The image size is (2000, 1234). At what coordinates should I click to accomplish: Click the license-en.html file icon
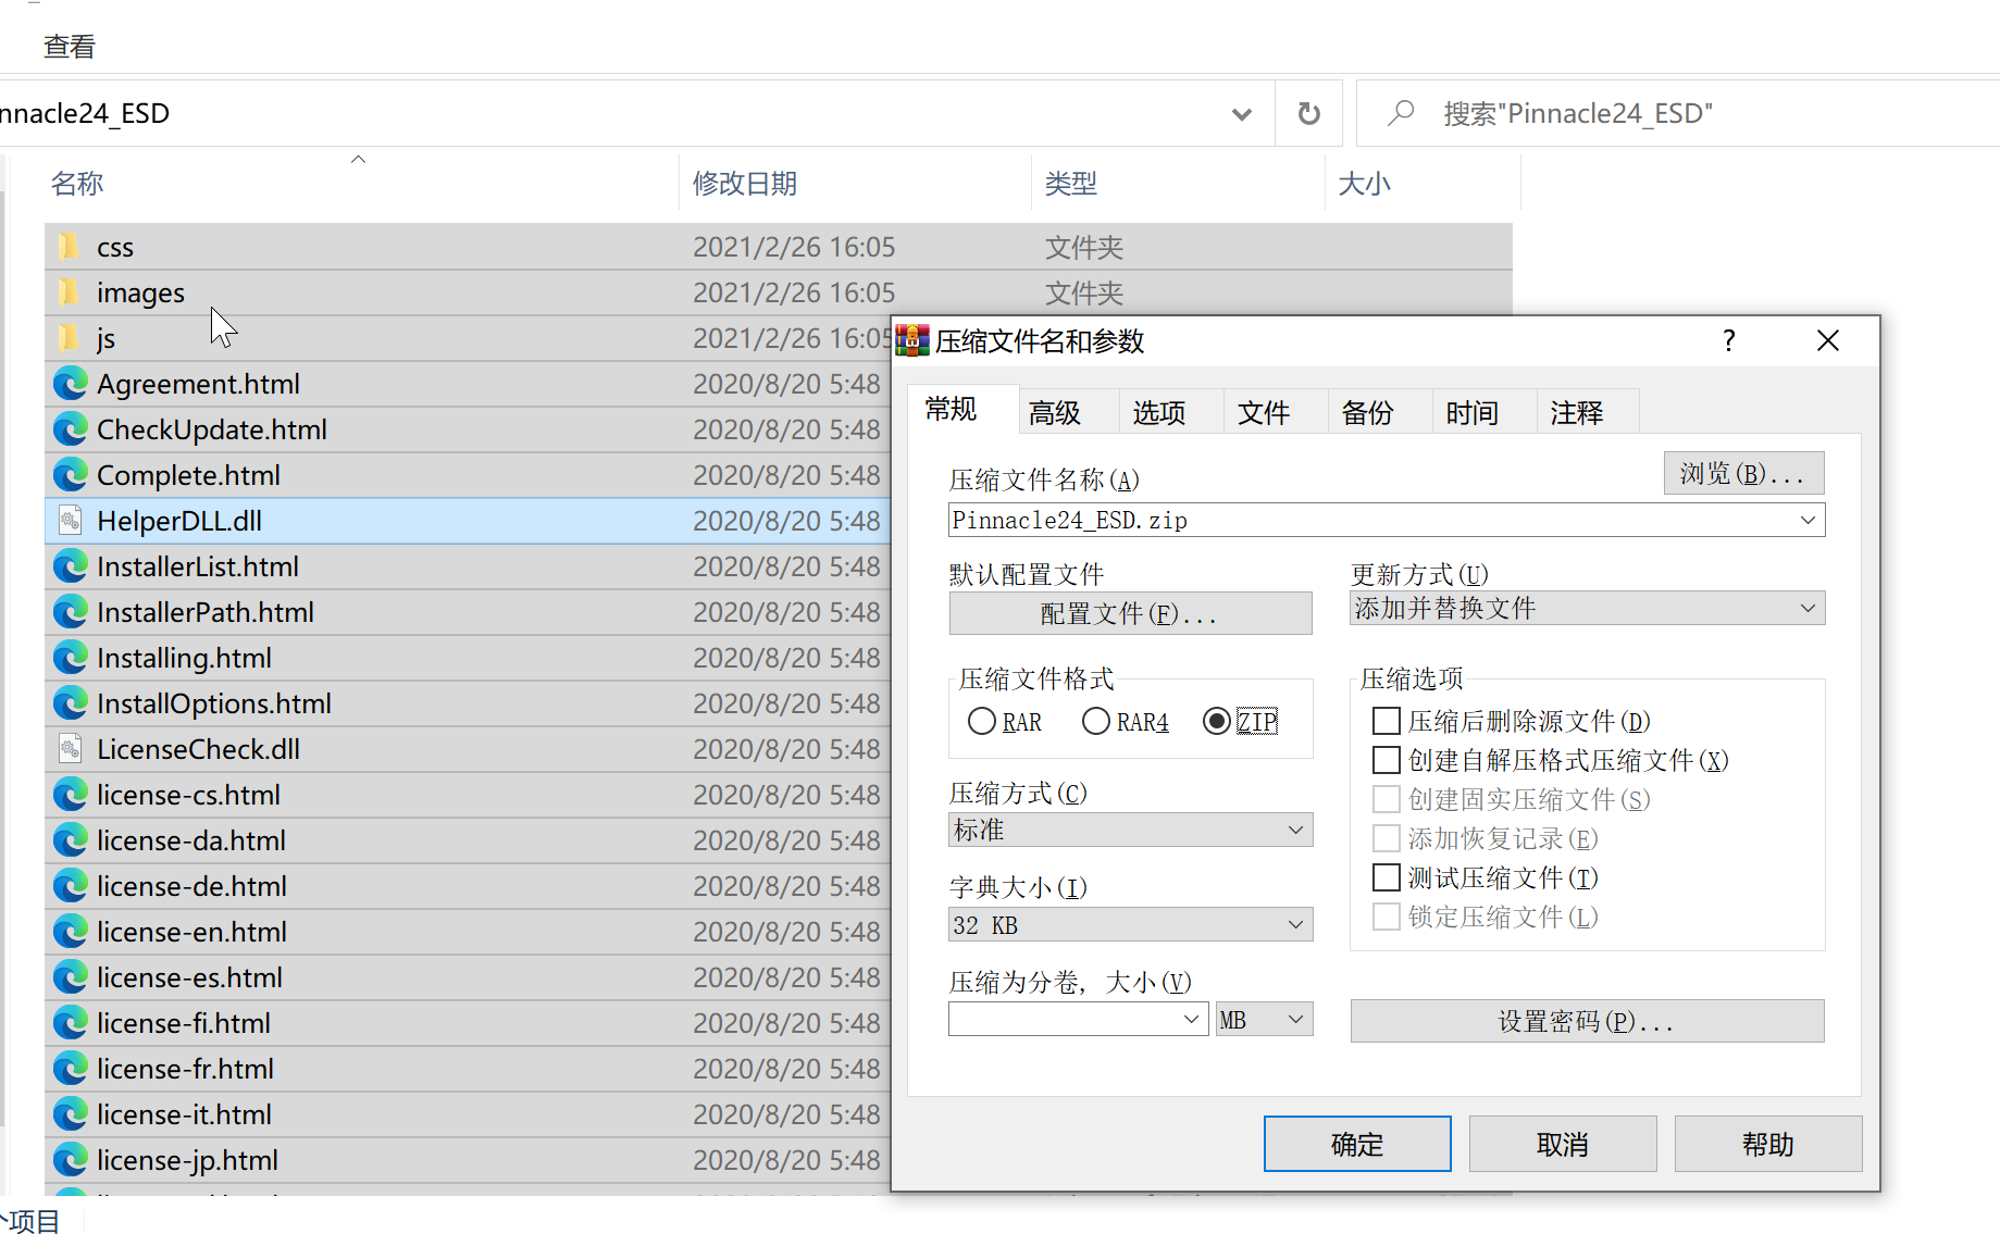(70, 932)
